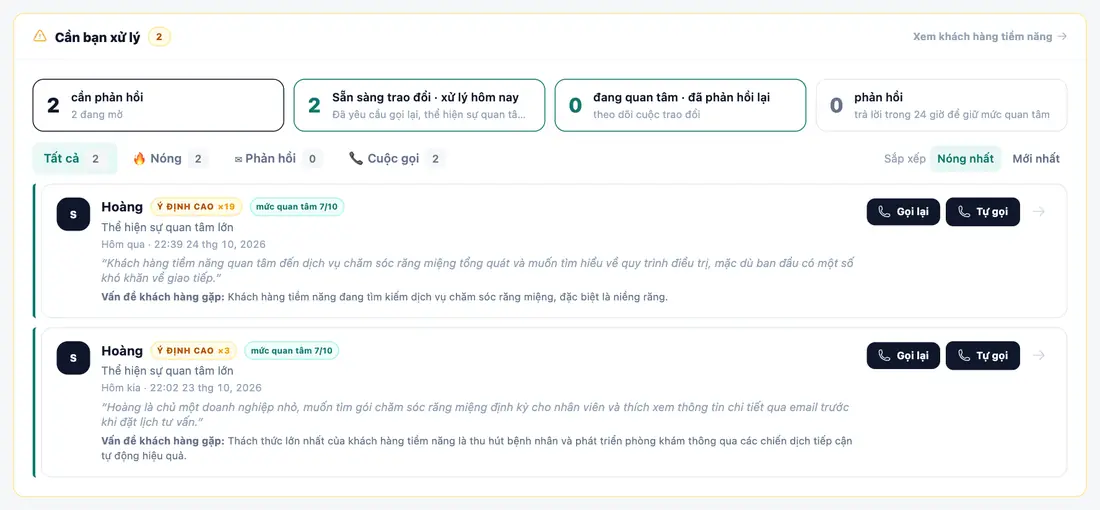This screenshot has width=1100, height=510.
Task: Select the phản hồi 24 giờ summary card
Action: click(941, 105)
